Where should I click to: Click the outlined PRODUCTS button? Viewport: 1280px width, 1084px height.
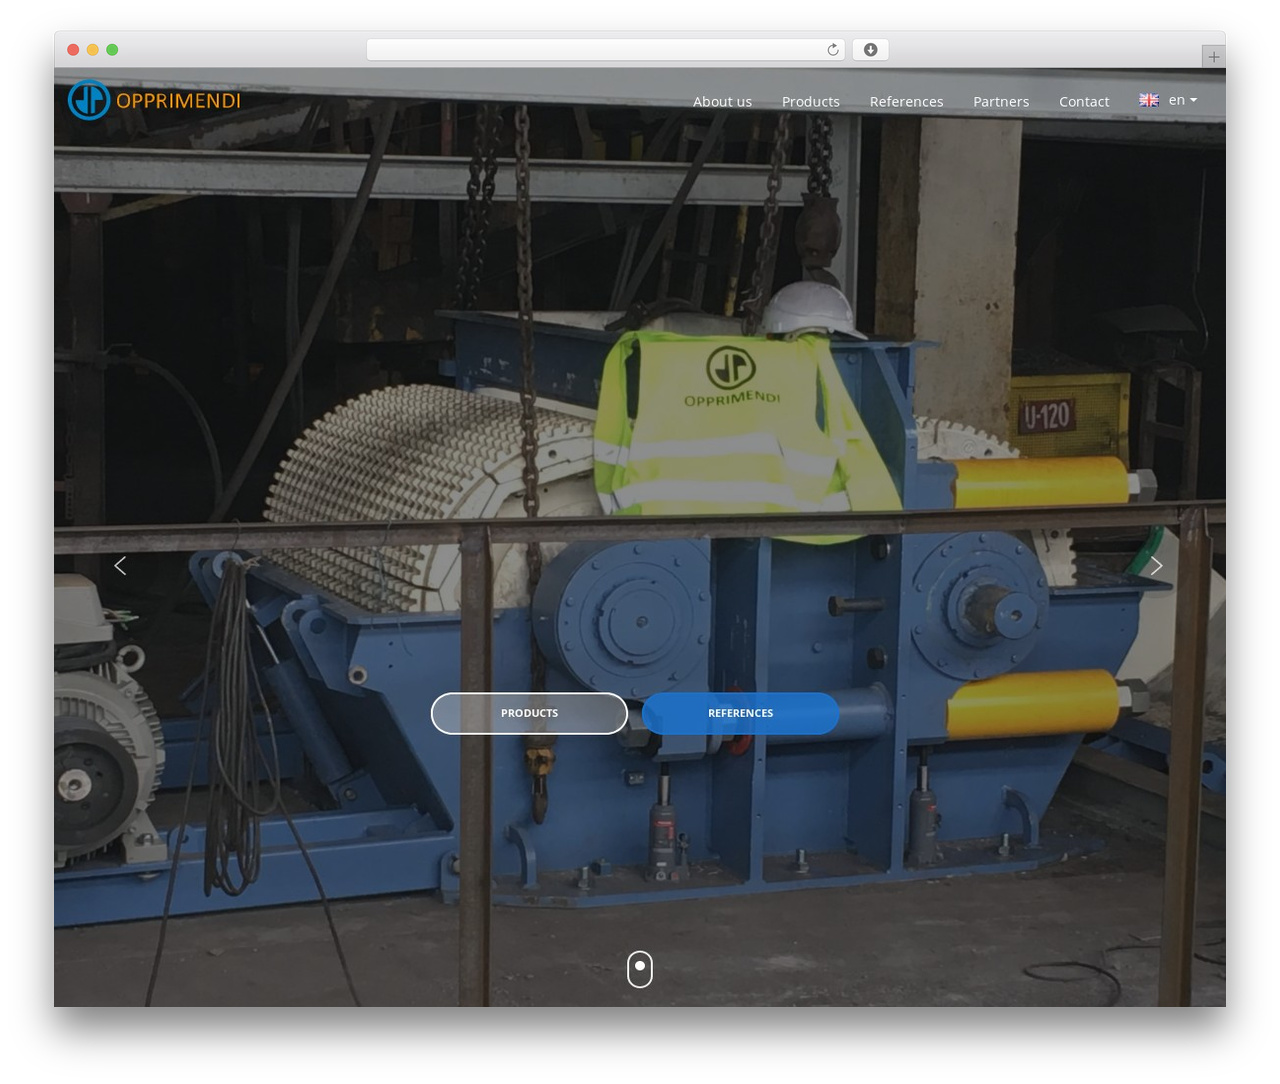[529, 713]
